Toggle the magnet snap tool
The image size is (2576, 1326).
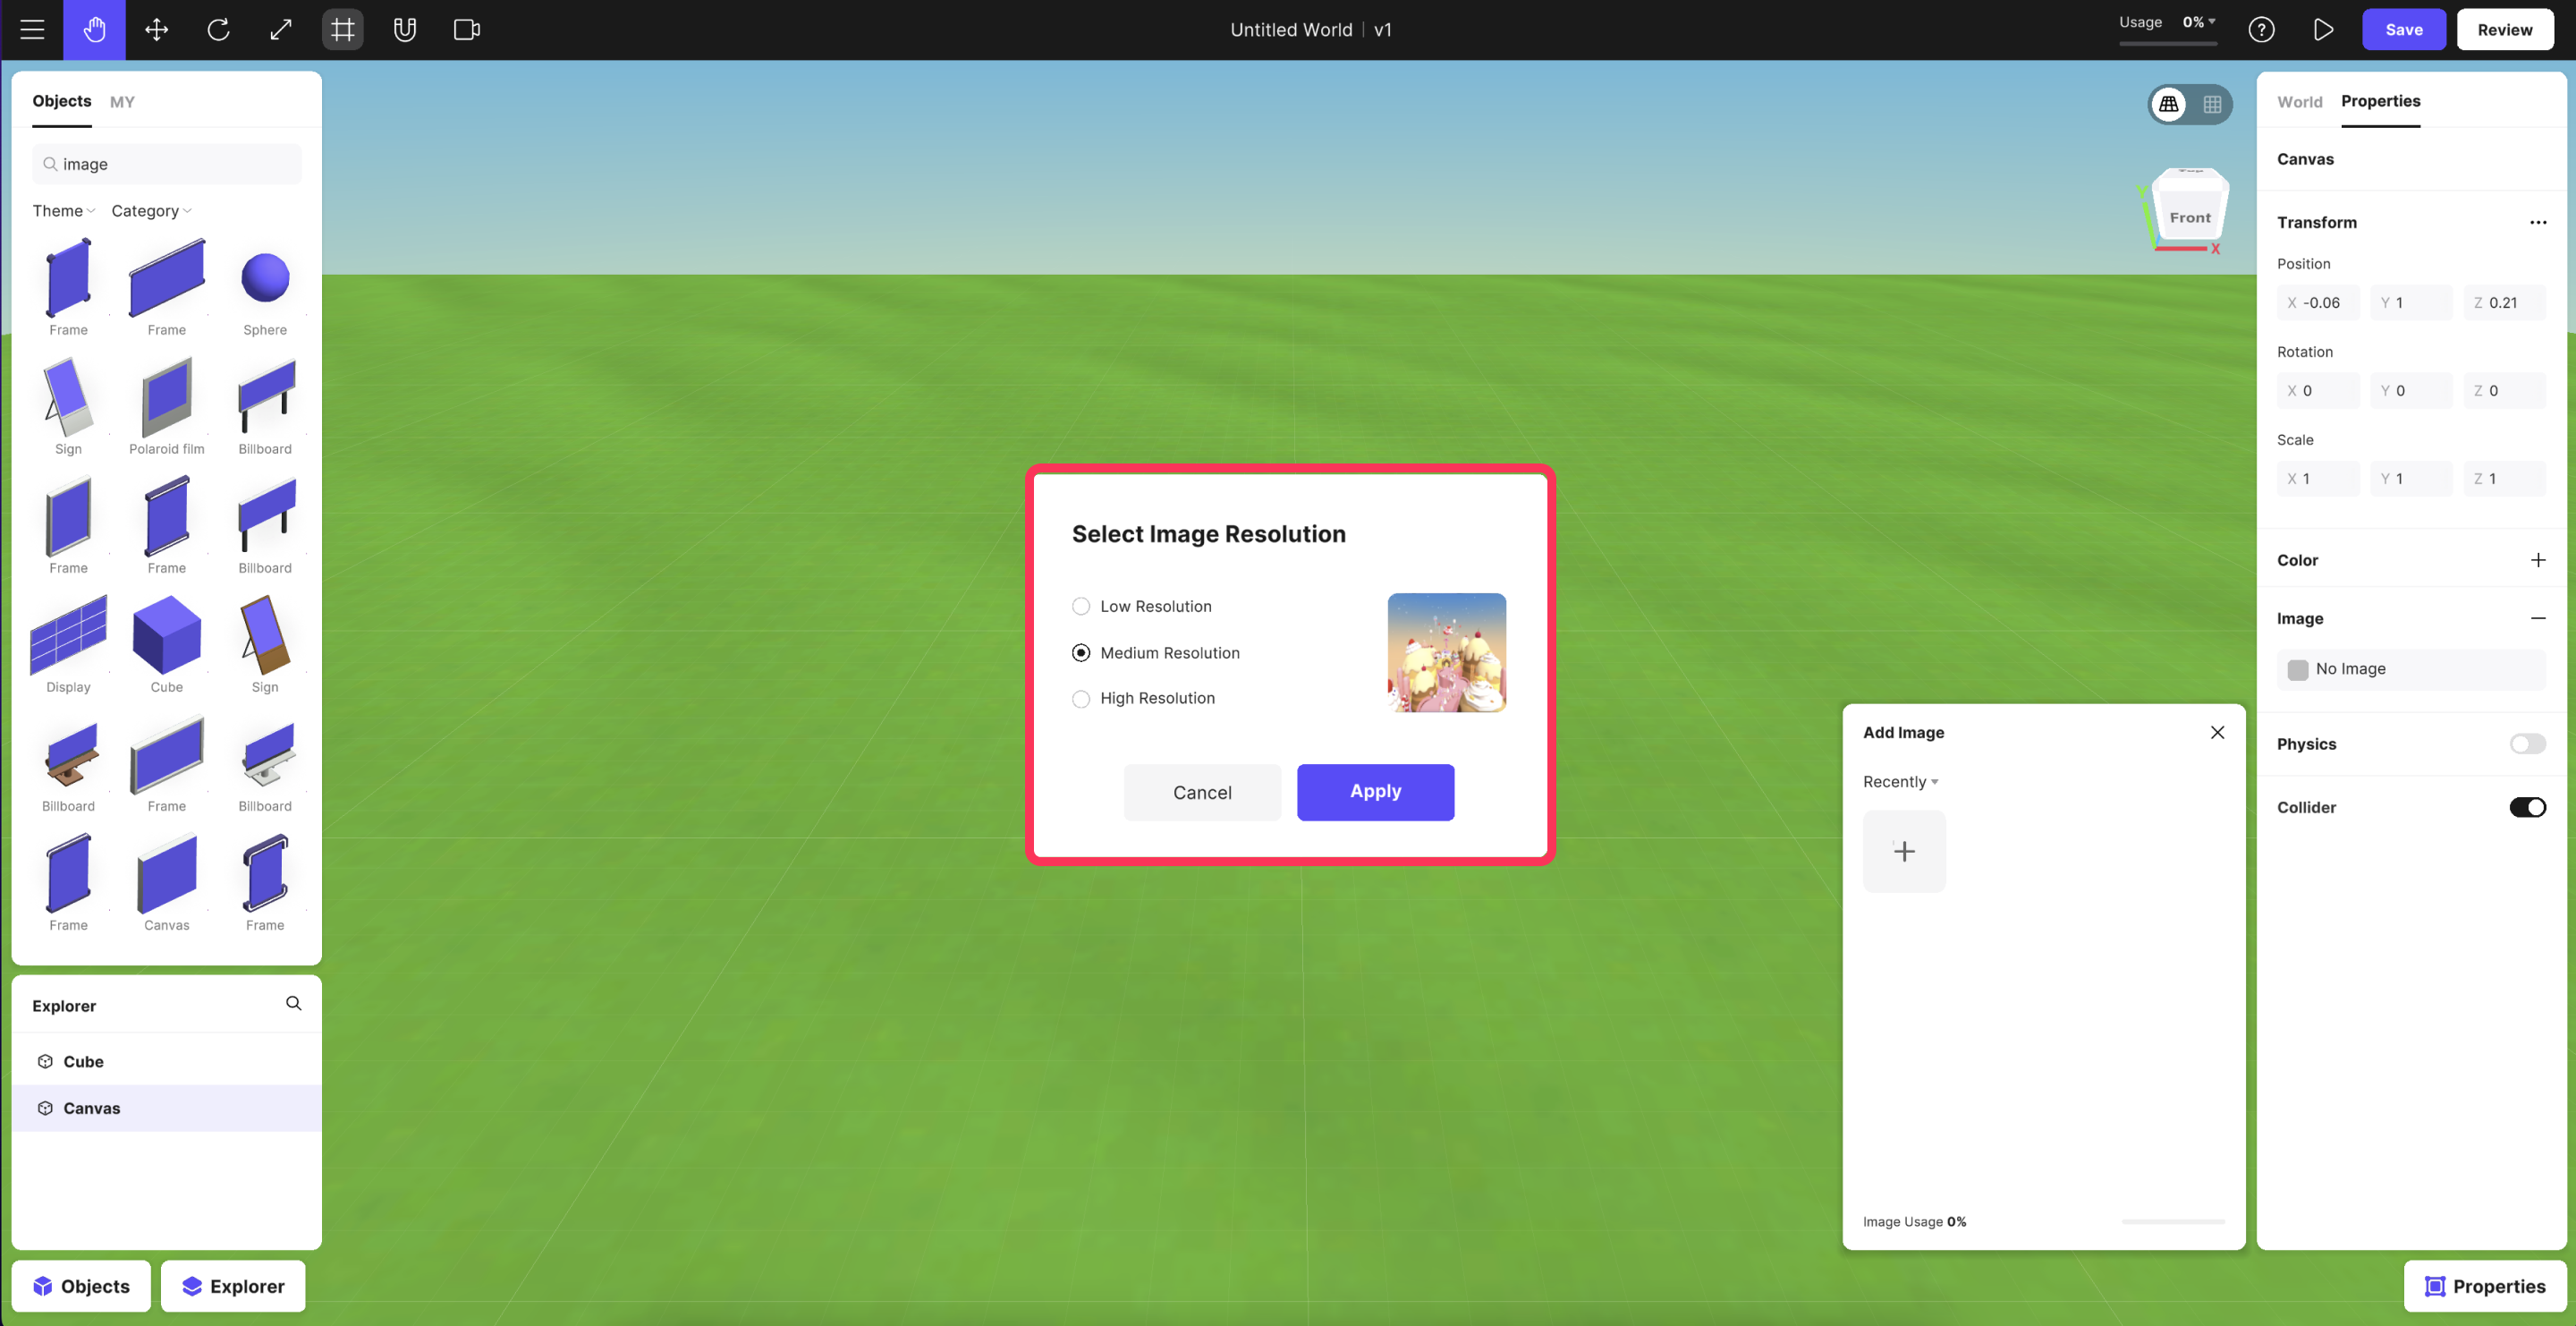(x=404, y=30)
